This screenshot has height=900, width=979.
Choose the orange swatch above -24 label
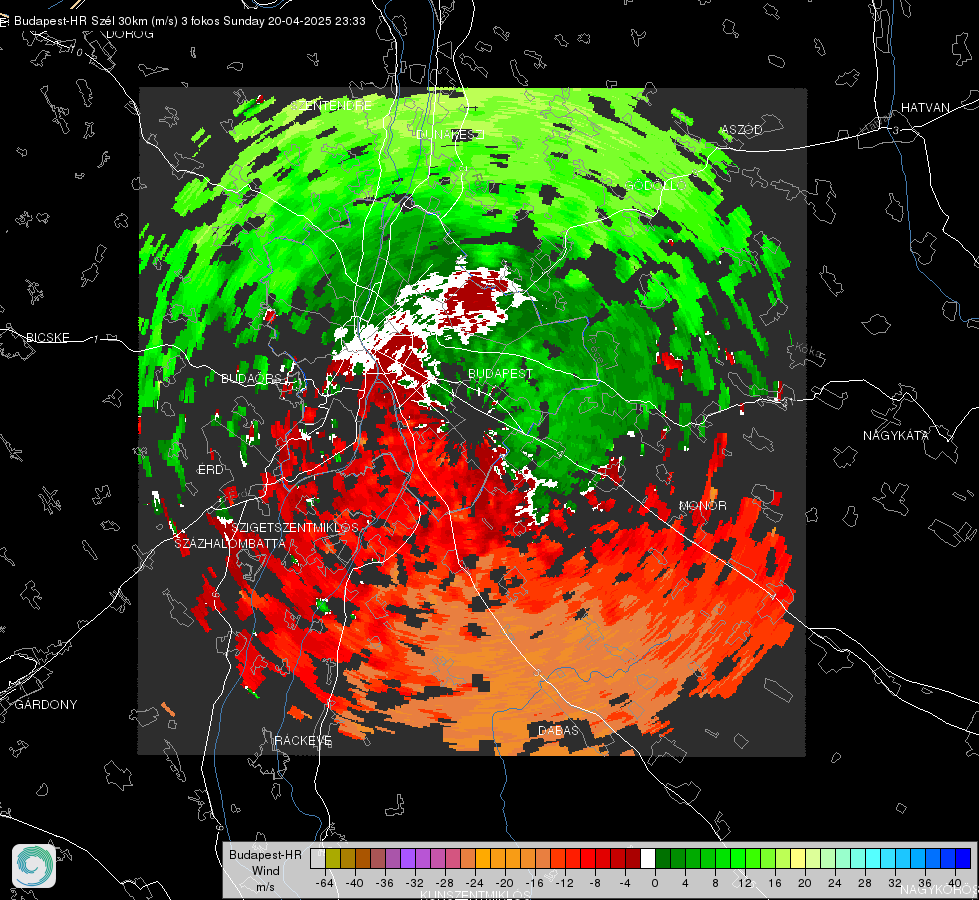tap(483, 858)
